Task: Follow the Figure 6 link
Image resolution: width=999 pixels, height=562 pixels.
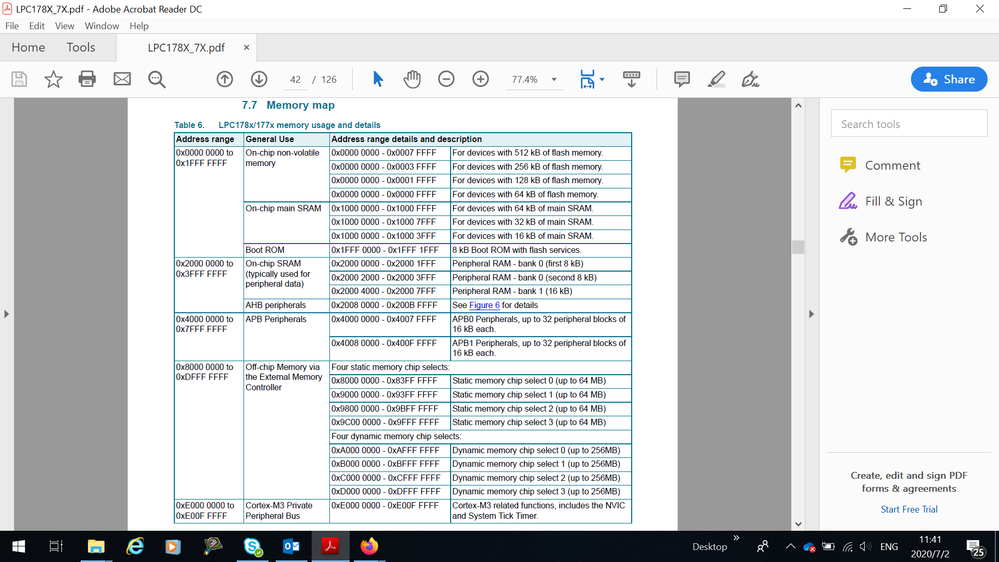Action: (x=484, y=305)
